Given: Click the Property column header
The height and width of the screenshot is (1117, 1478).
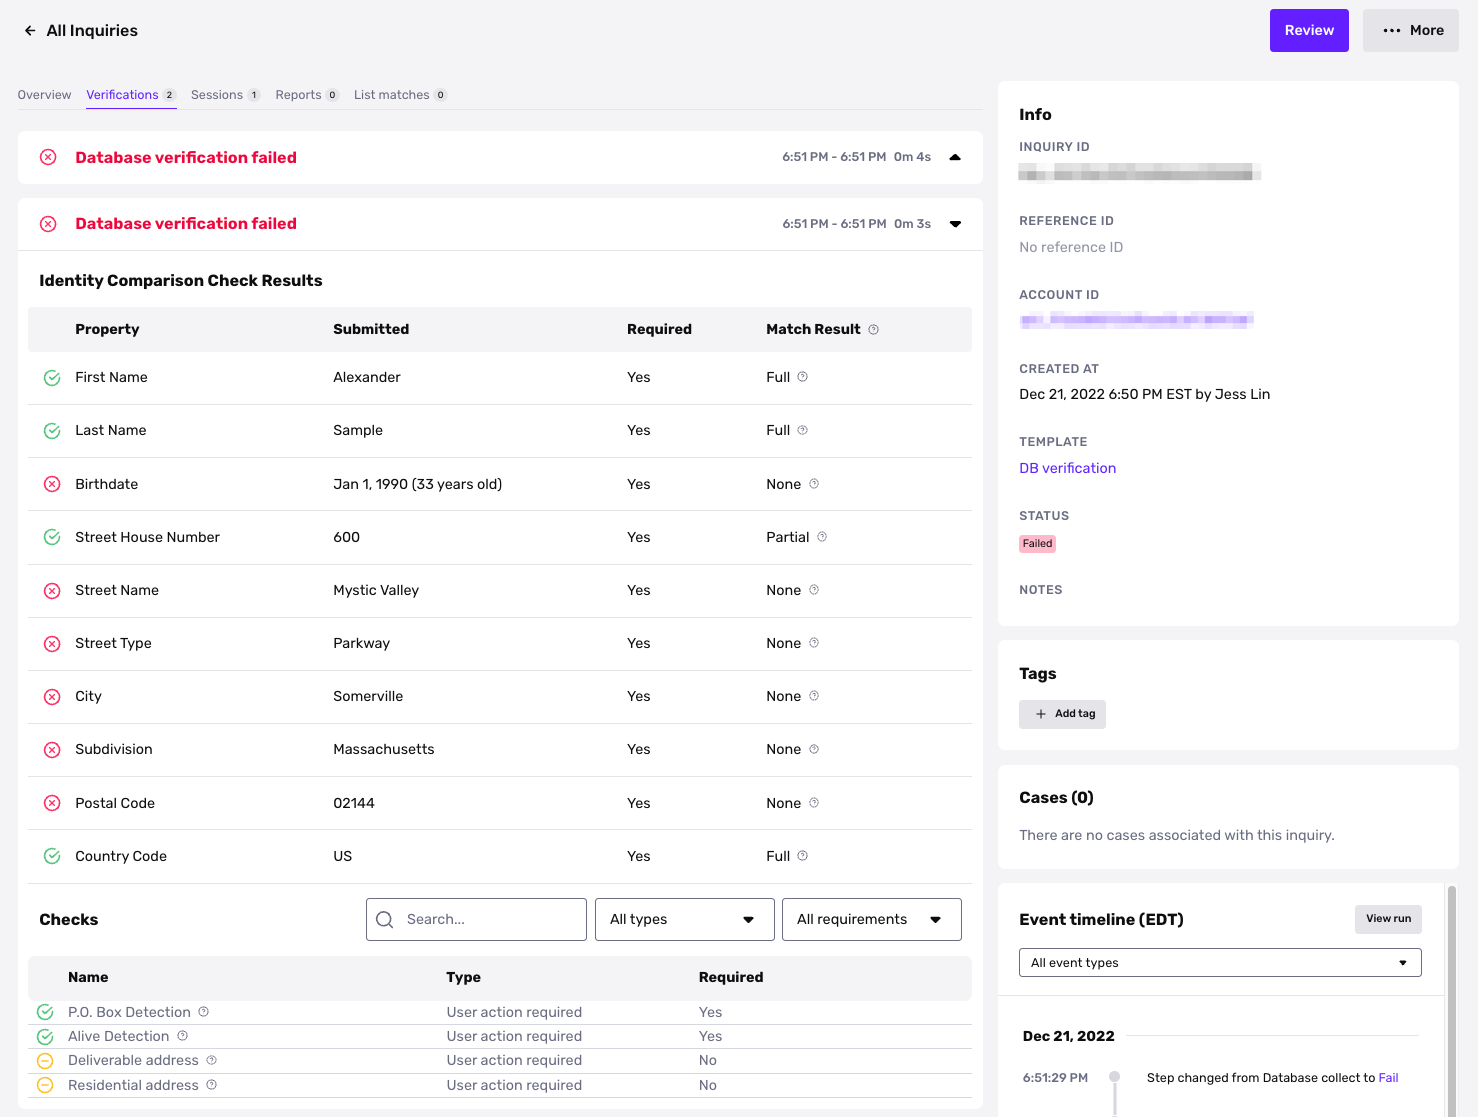Looking at the screenshot, I should pos(107,329).
